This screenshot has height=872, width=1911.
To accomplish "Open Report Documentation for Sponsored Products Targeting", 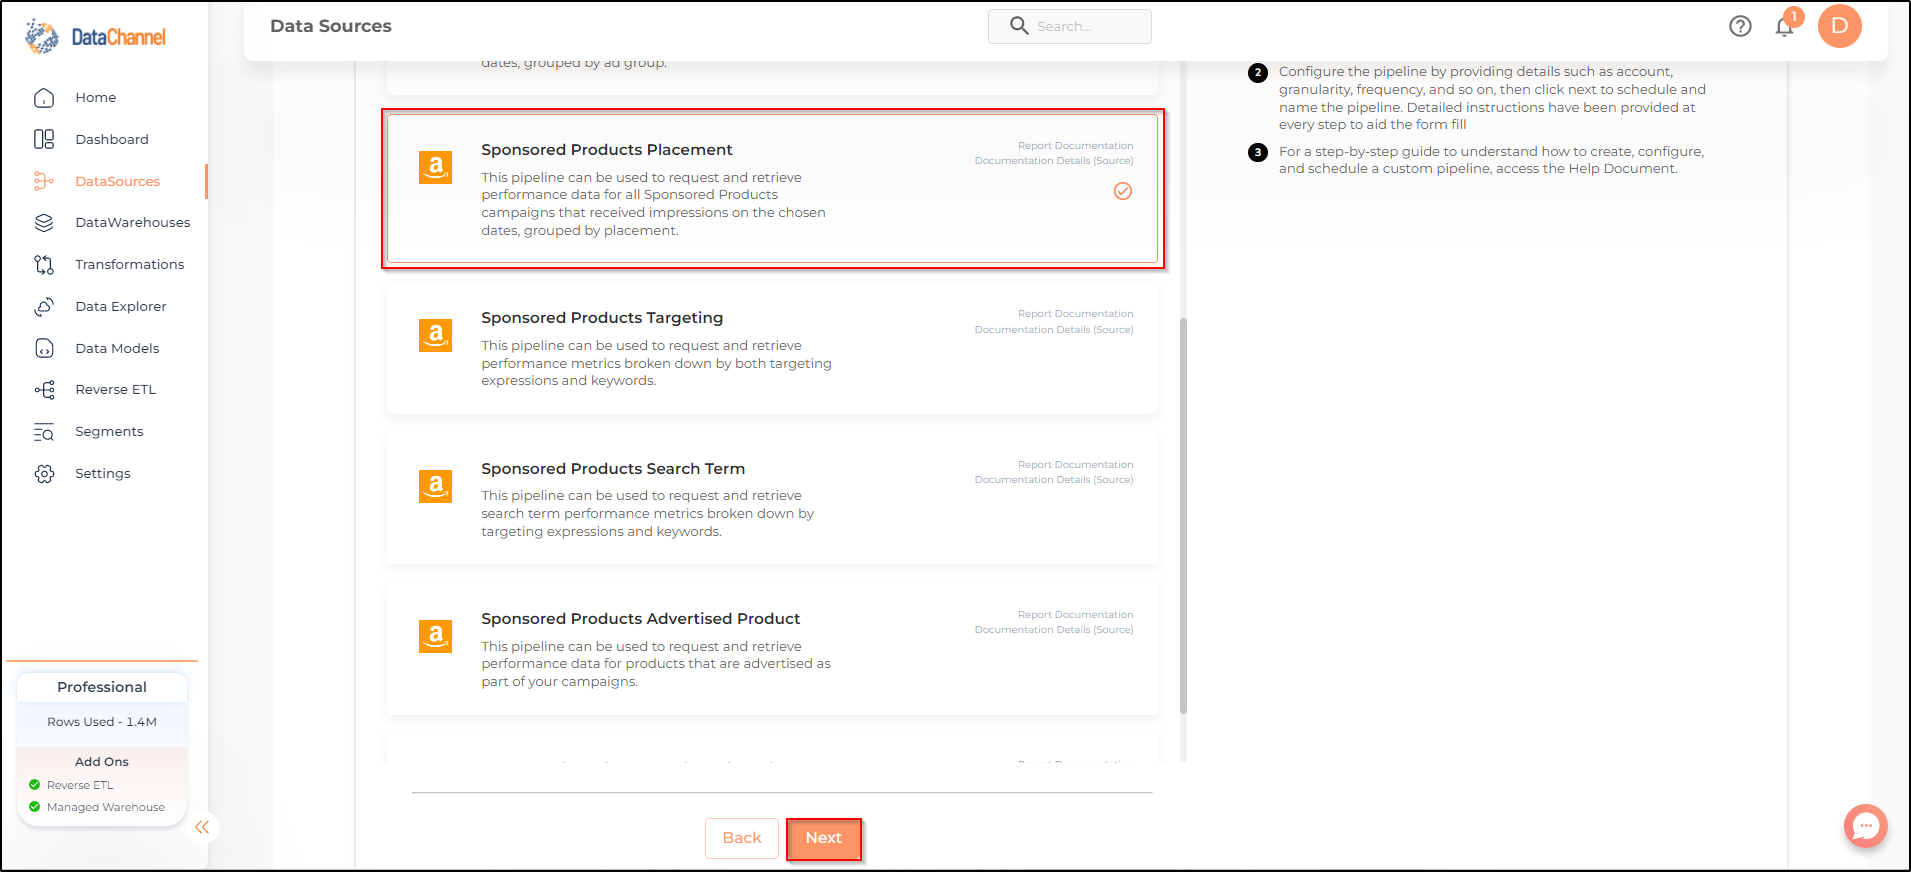I will [1076, 314].
